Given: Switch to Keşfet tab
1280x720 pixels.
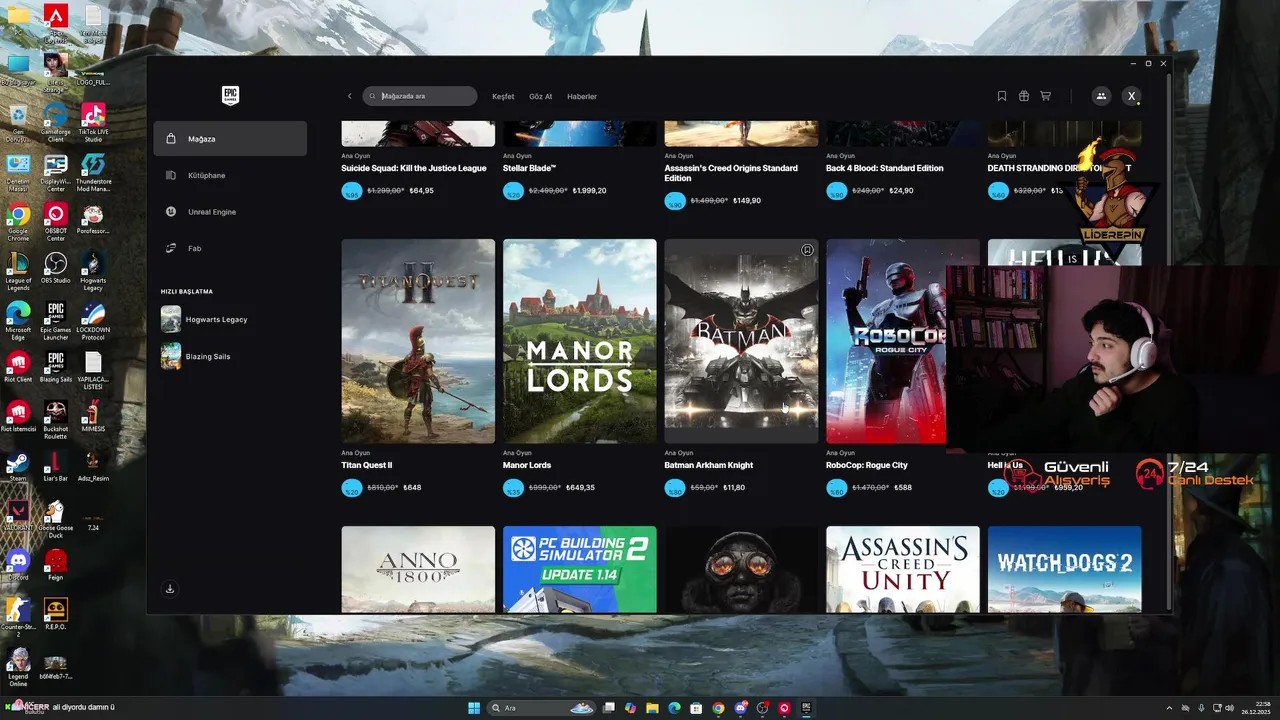Looking at the screenshot, I should (x=503, y=96).
